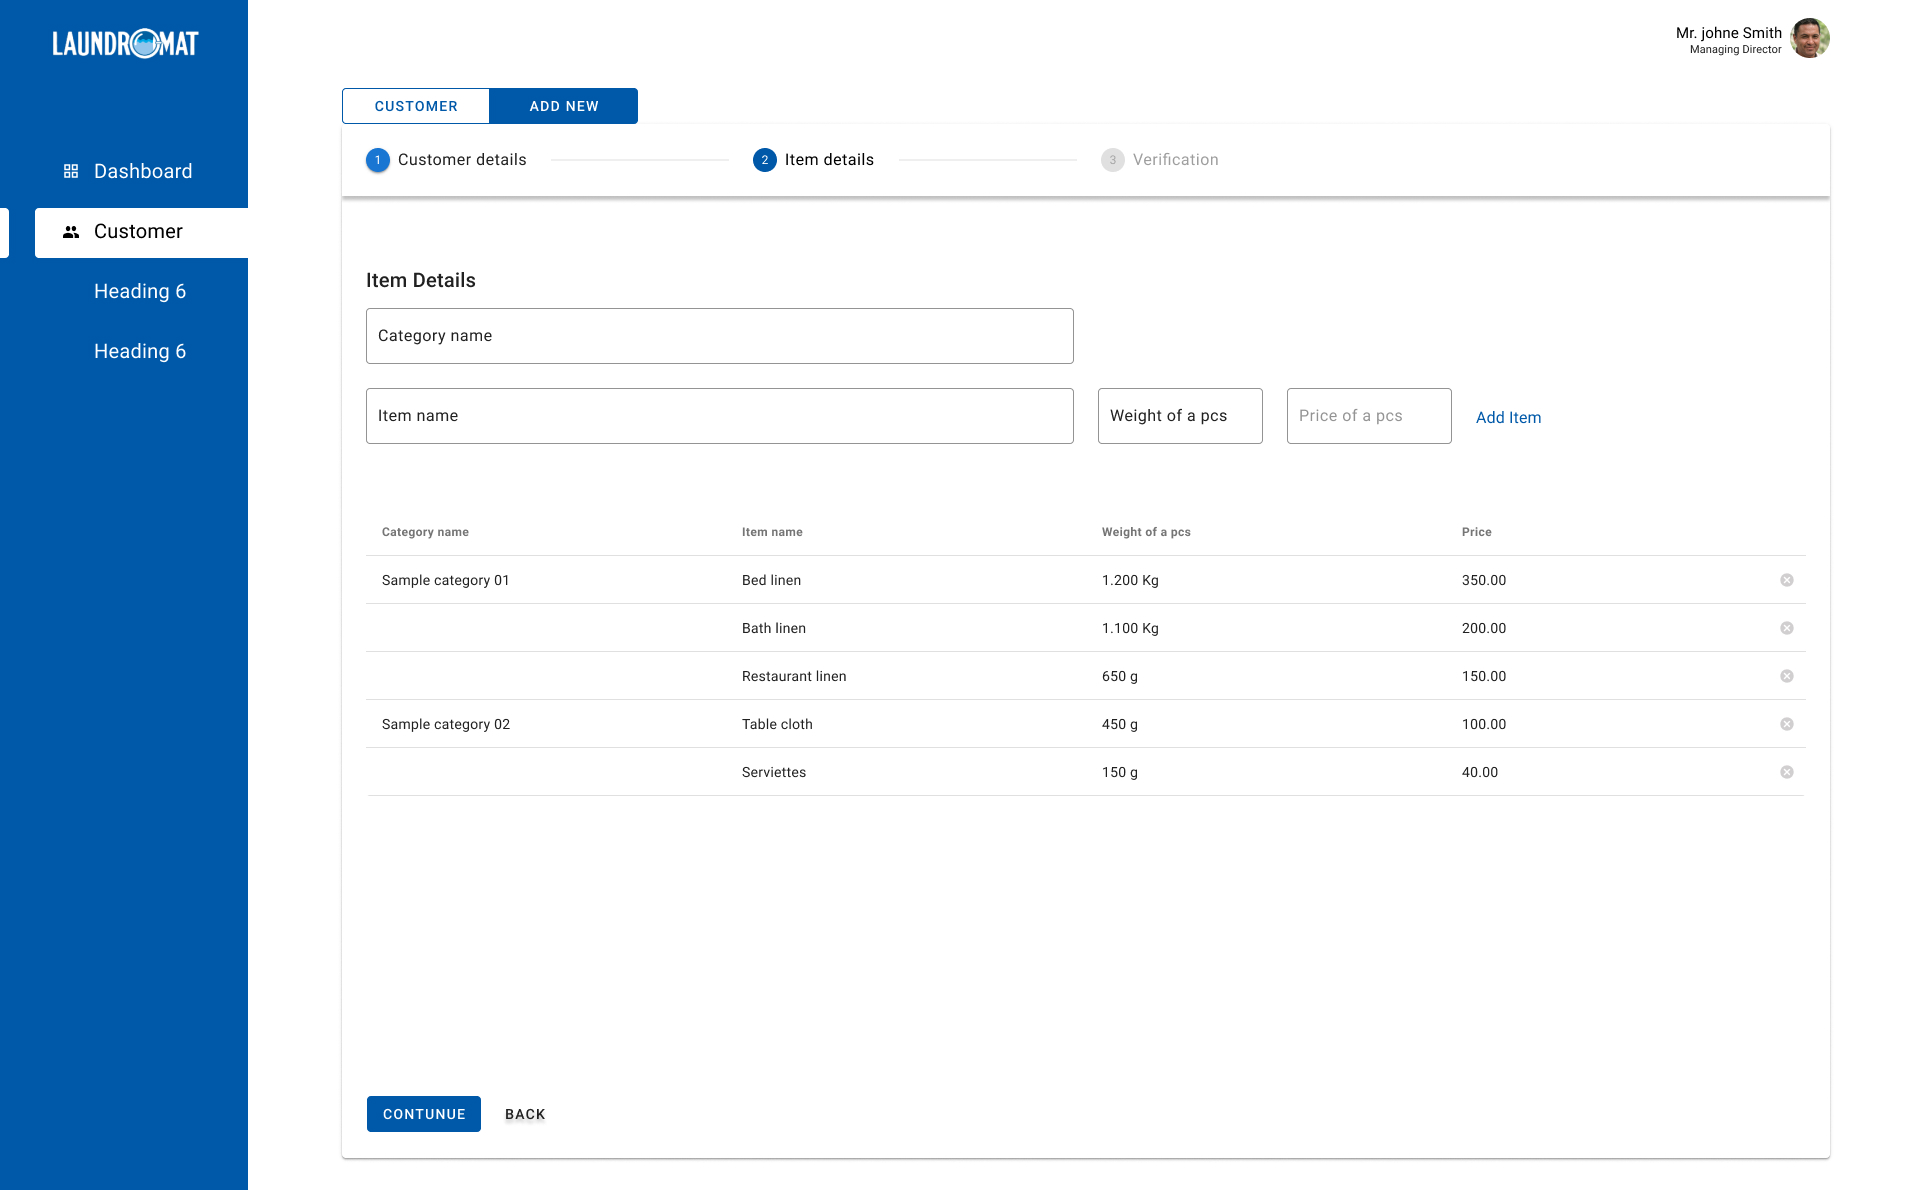This screenshot has width=1920, height=1190.
Task: Open user profile avatar photo
Action: pos(1809,39)
